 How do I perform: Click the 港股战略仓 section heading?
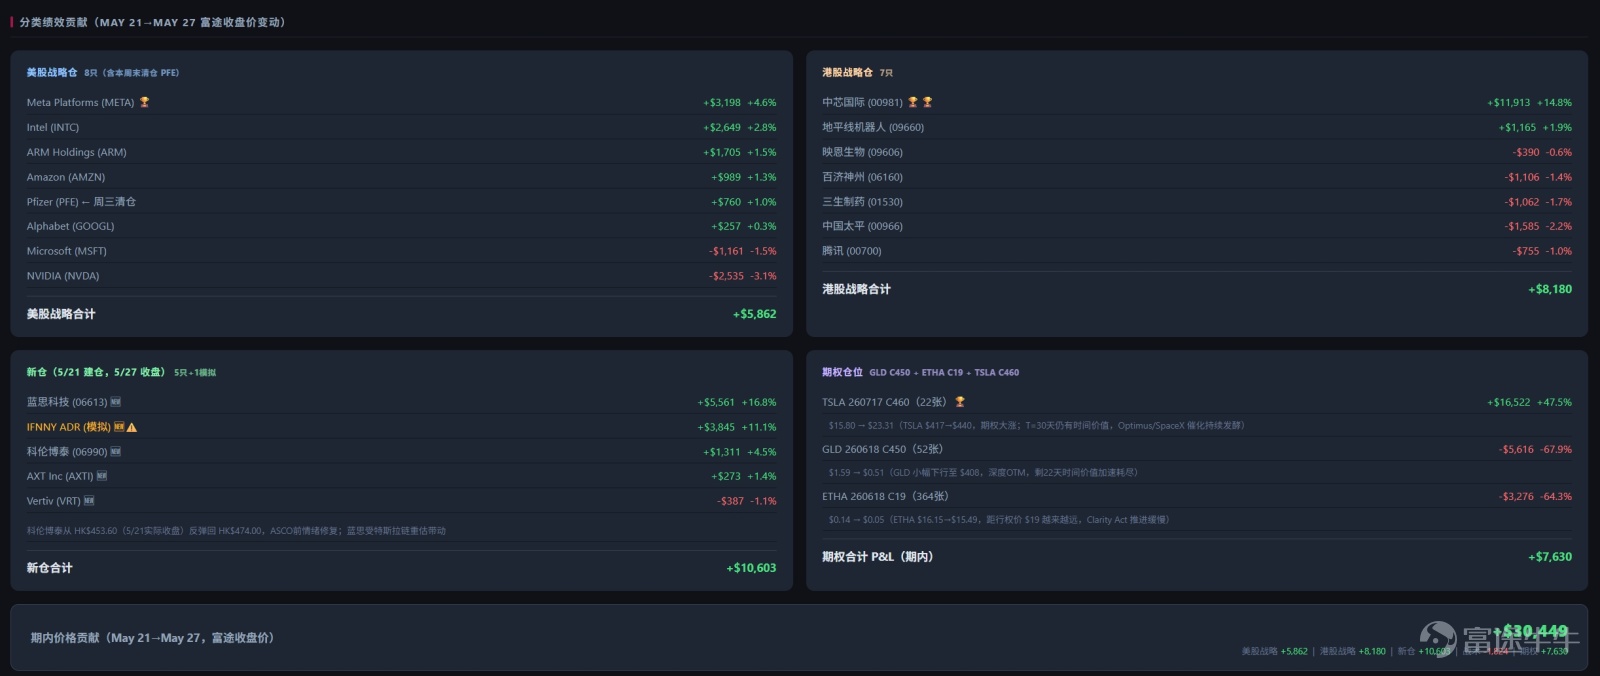(x=847, y=72)
